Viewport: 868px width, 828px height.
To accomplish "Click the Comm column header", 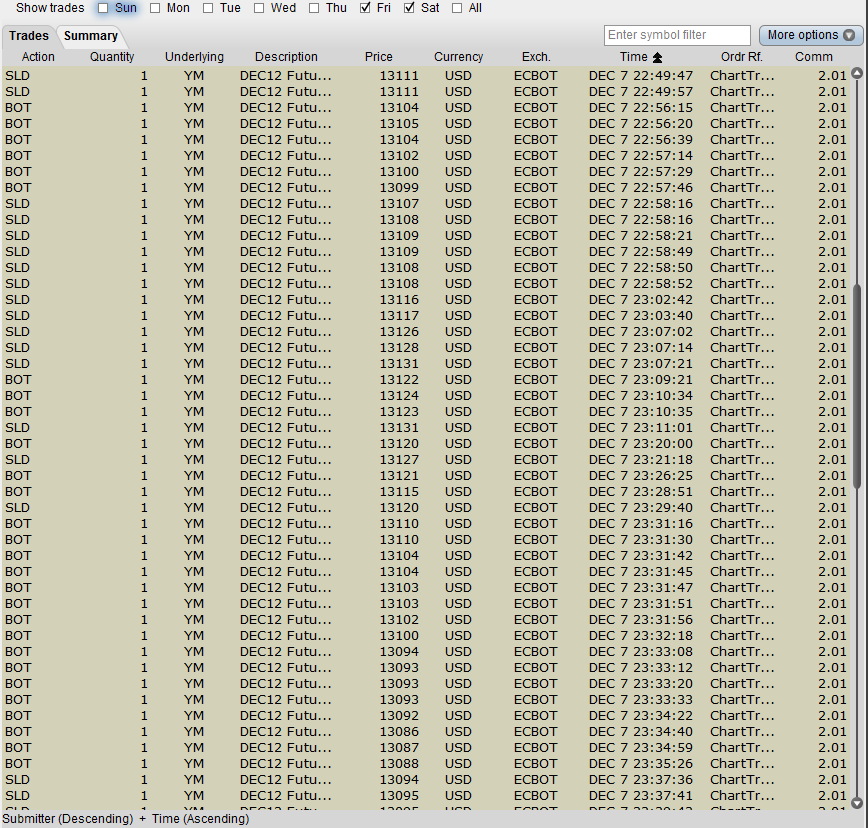I will coord(814,57).
